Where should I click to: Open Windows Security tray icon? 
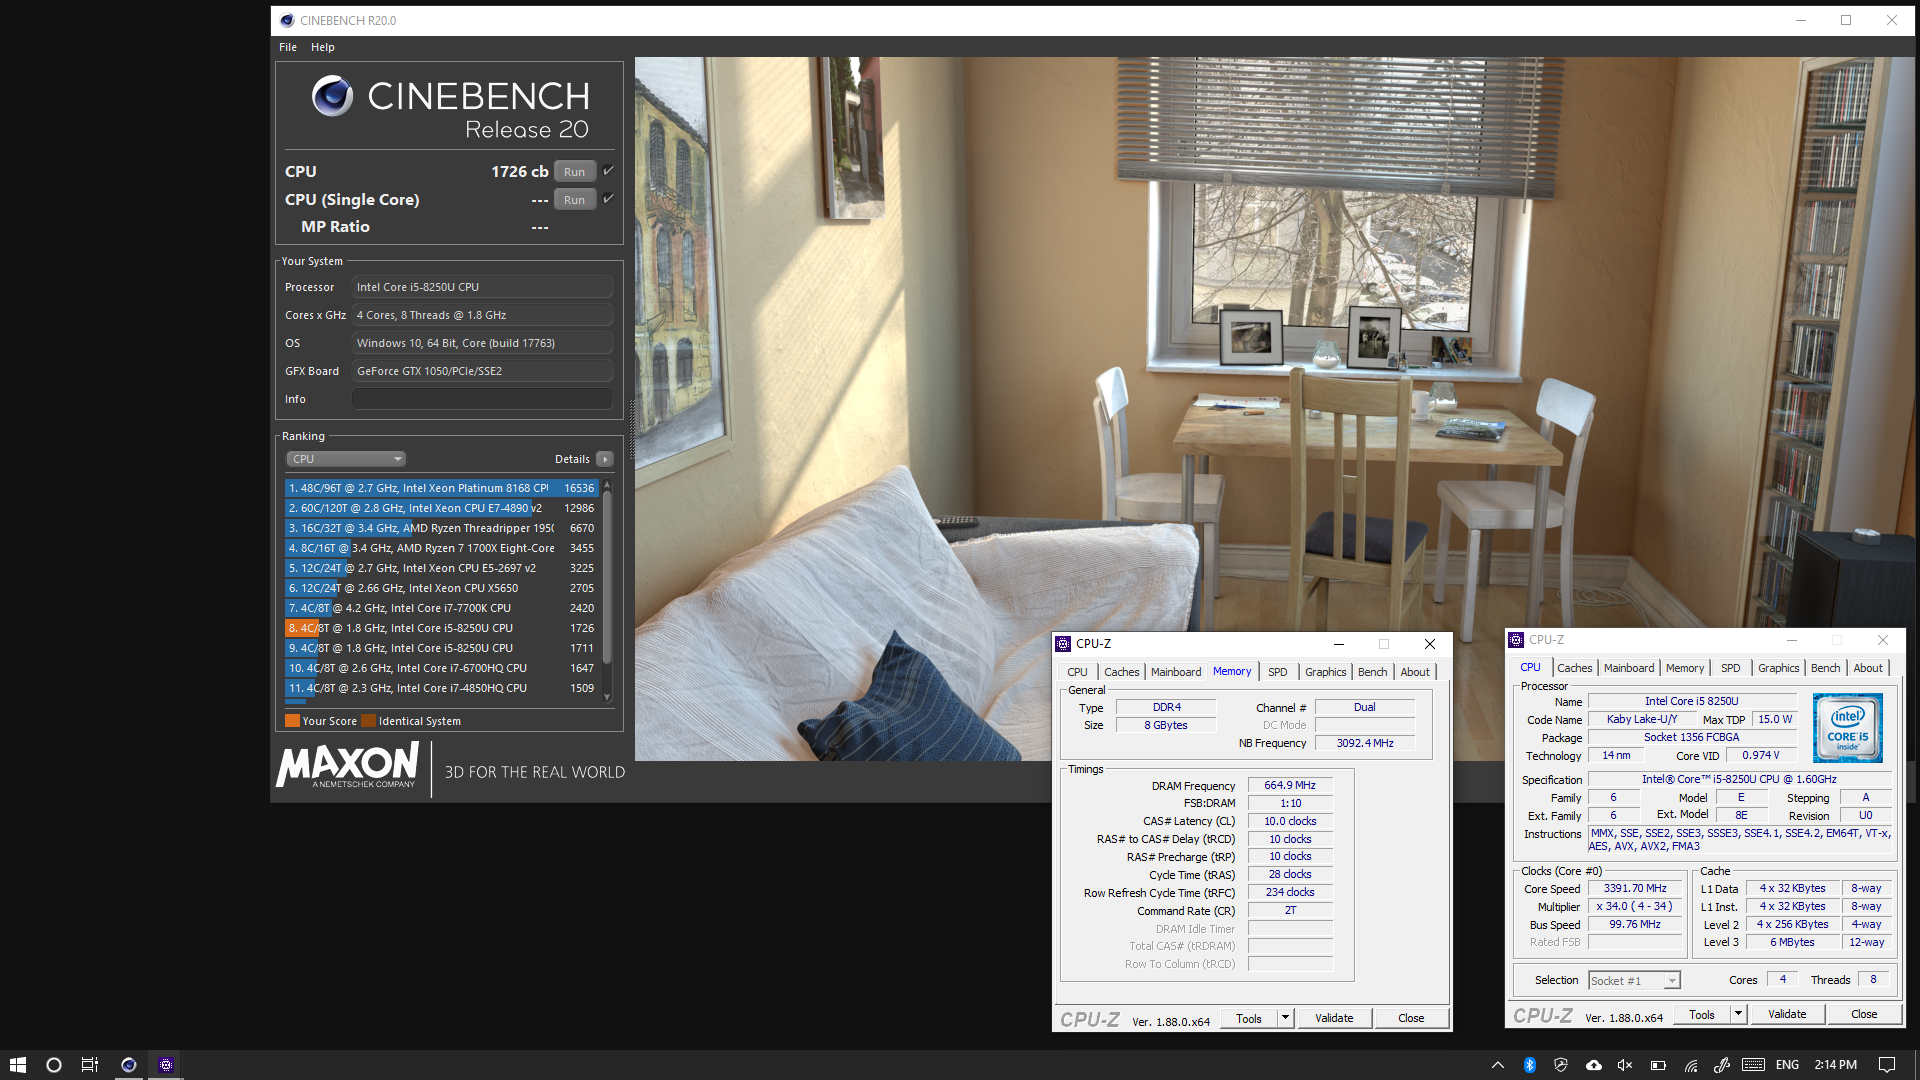click(x=1561, y=1065)
